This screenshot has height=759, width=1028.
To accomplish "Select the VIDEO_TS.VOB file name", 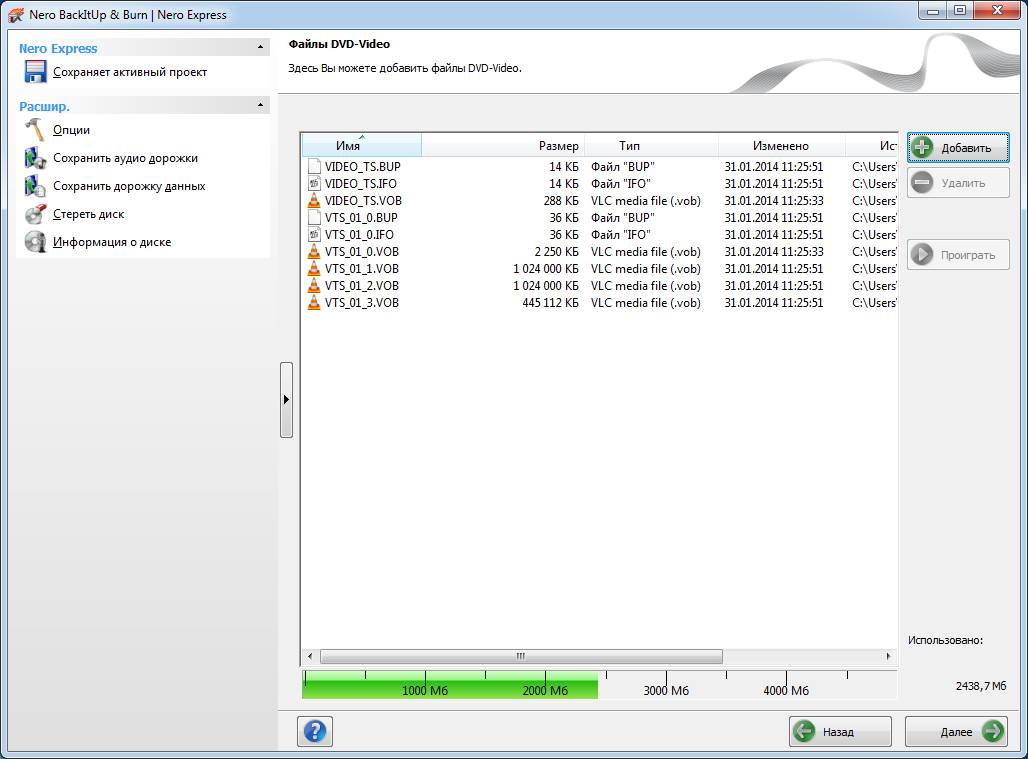I will pyautogui.click(x=363, y=201).
